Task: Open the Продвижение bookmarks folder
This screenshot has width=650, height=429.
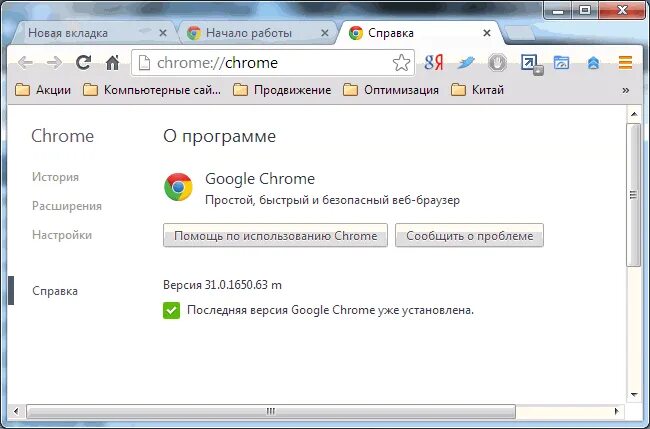Action: point(282,90)
